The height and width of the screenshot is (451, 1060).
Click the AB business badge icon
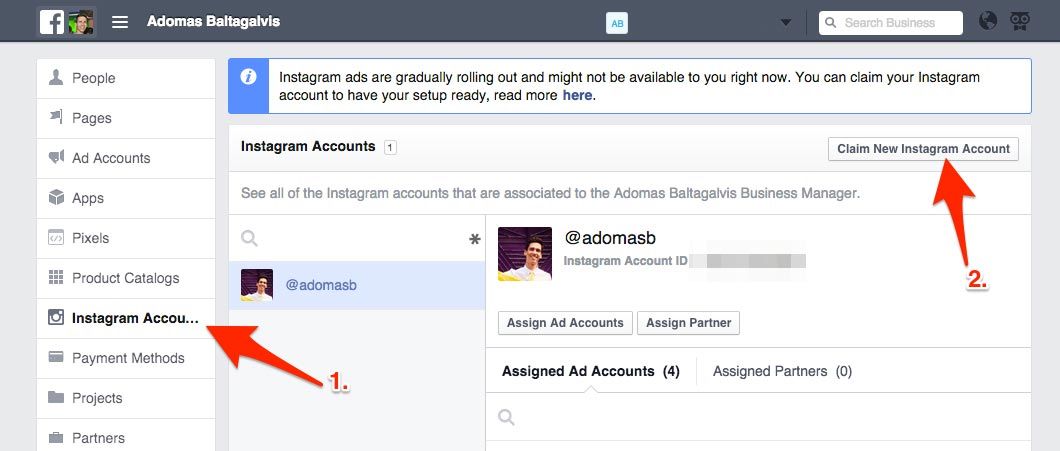(617, 23)
